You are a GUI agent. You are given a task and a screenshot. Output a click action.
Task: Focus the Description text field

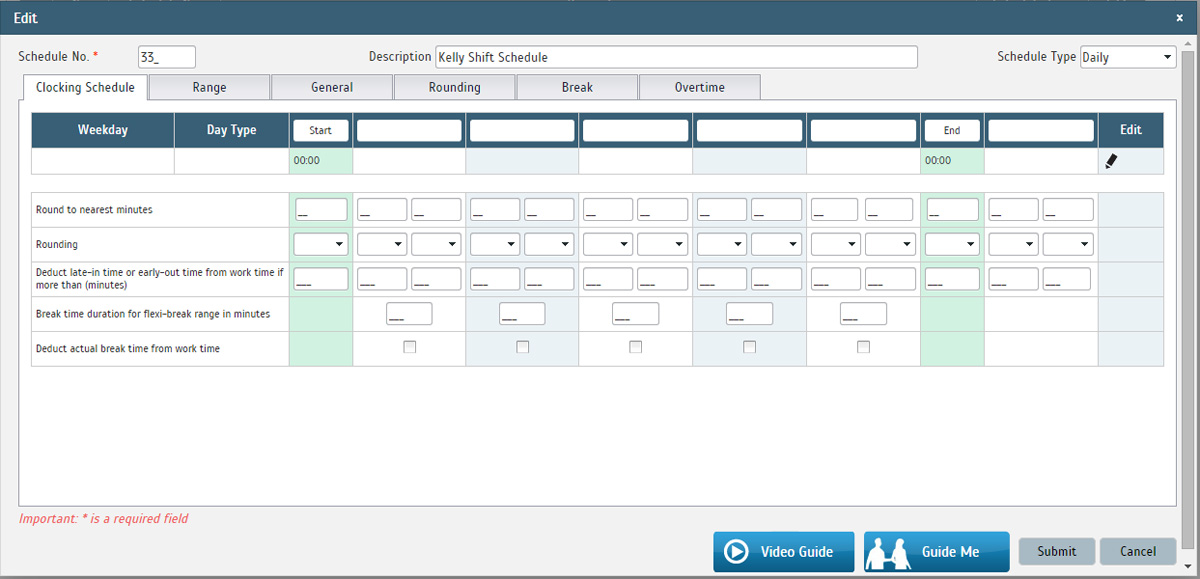(x=675, y=57)
